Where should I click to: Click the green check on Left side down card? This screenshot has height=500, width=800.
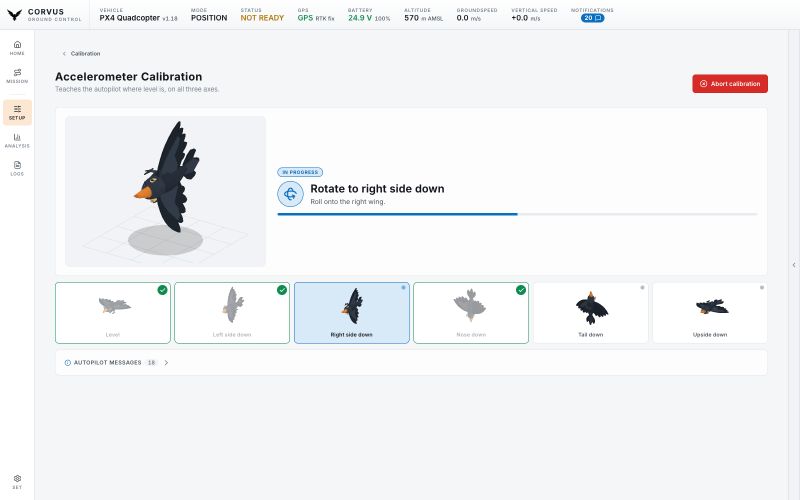point(282,290)
